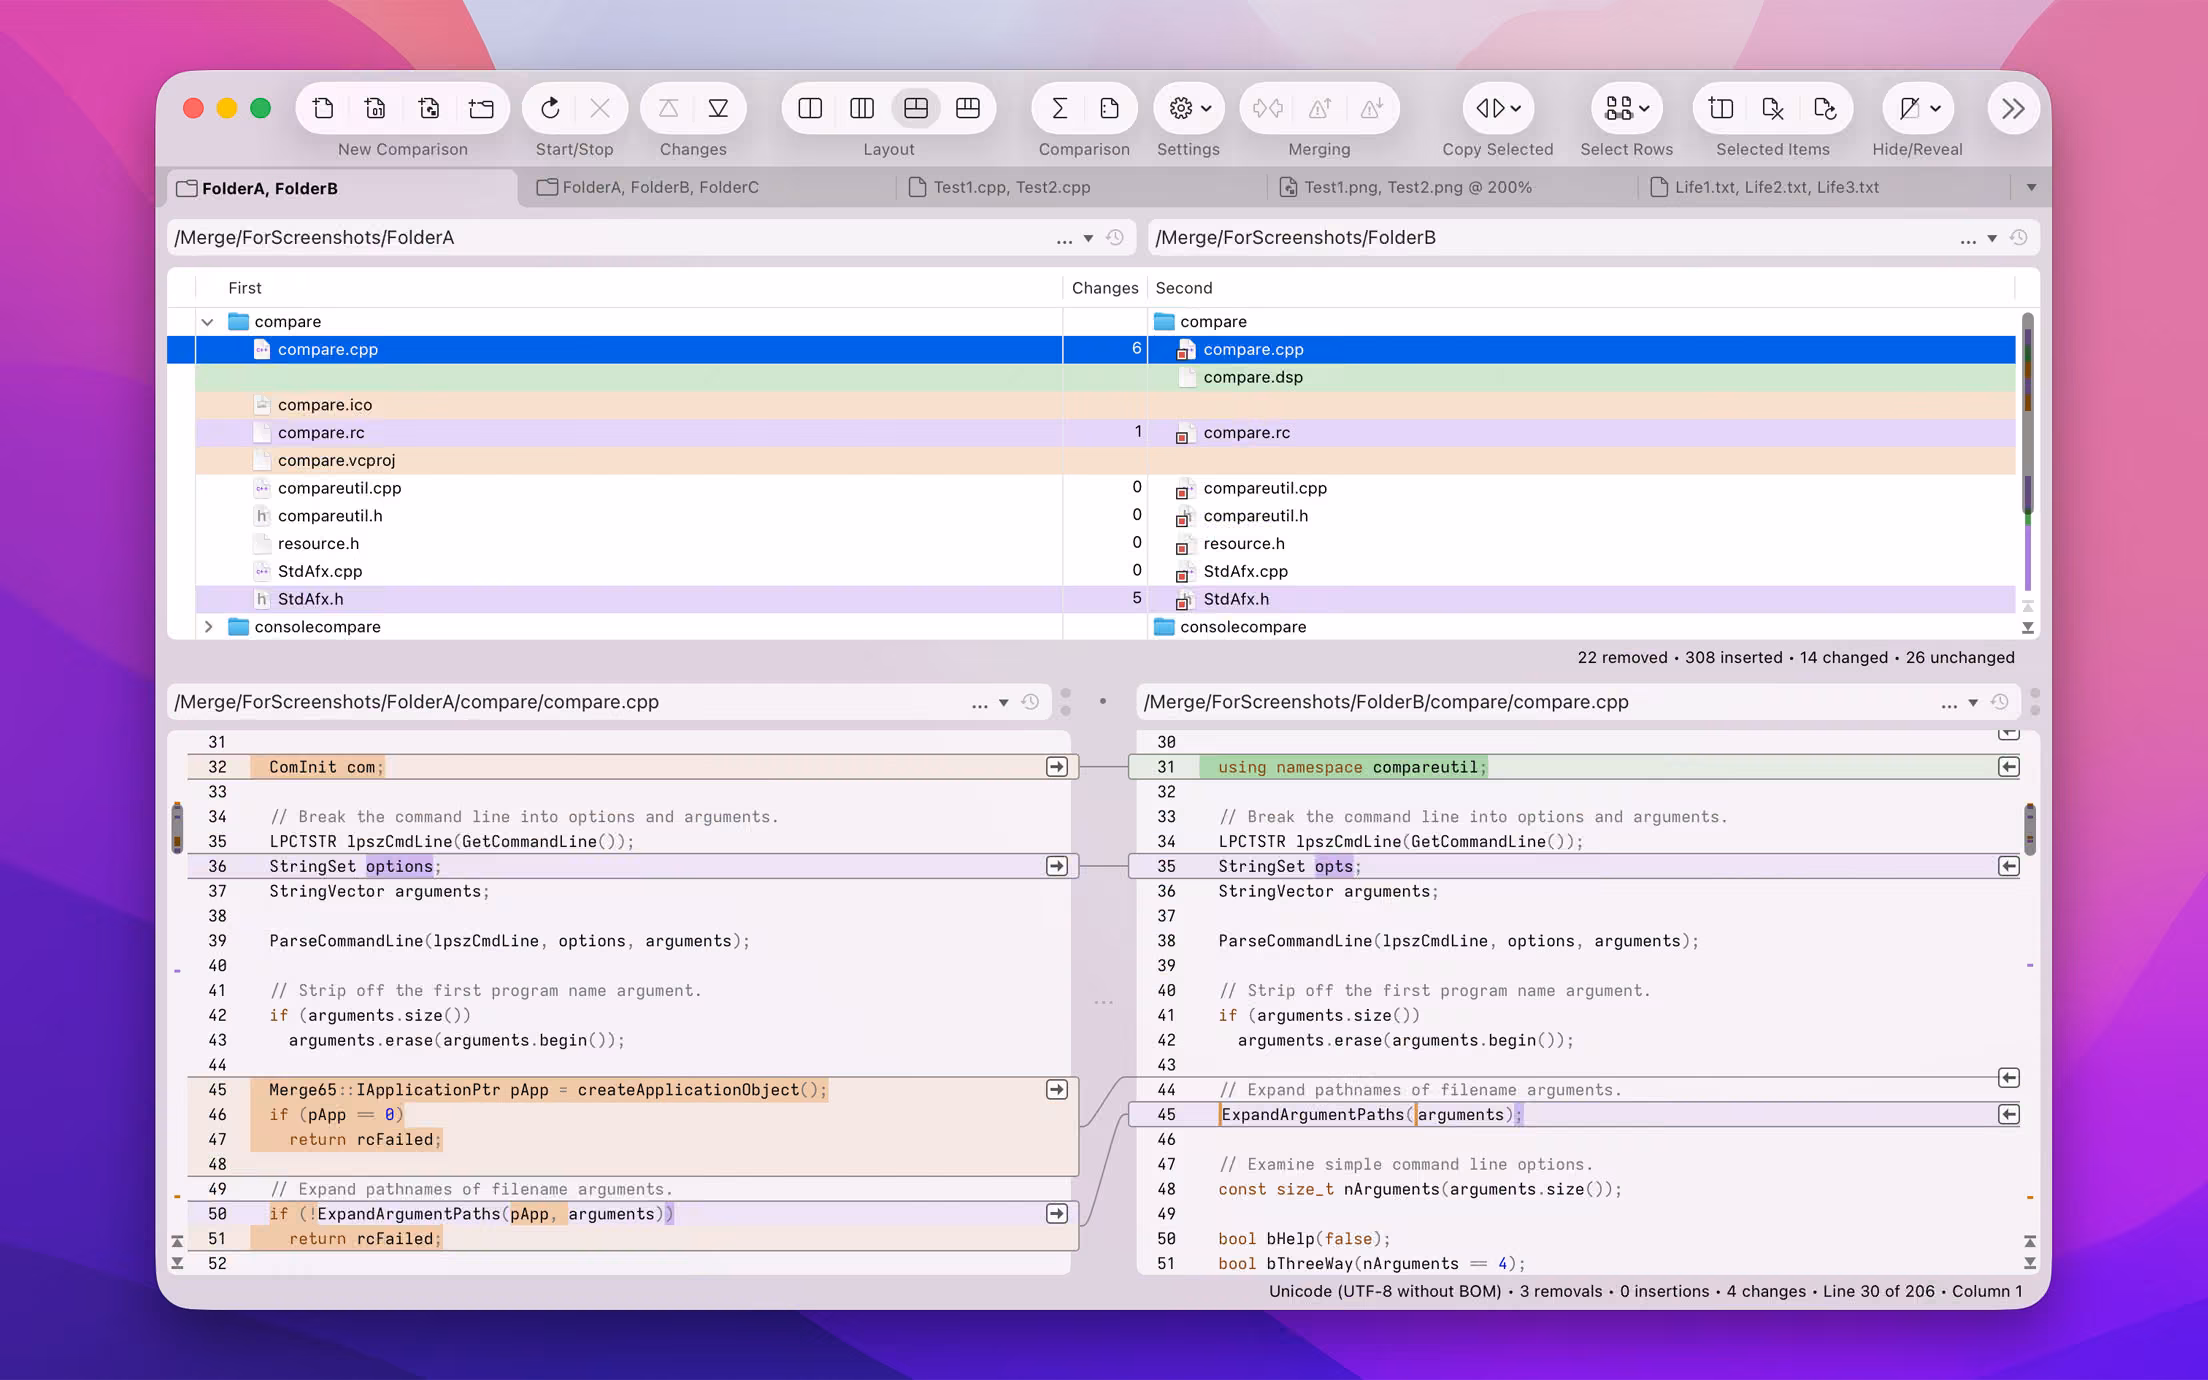Start a new image comparison

tap(429, 108)
